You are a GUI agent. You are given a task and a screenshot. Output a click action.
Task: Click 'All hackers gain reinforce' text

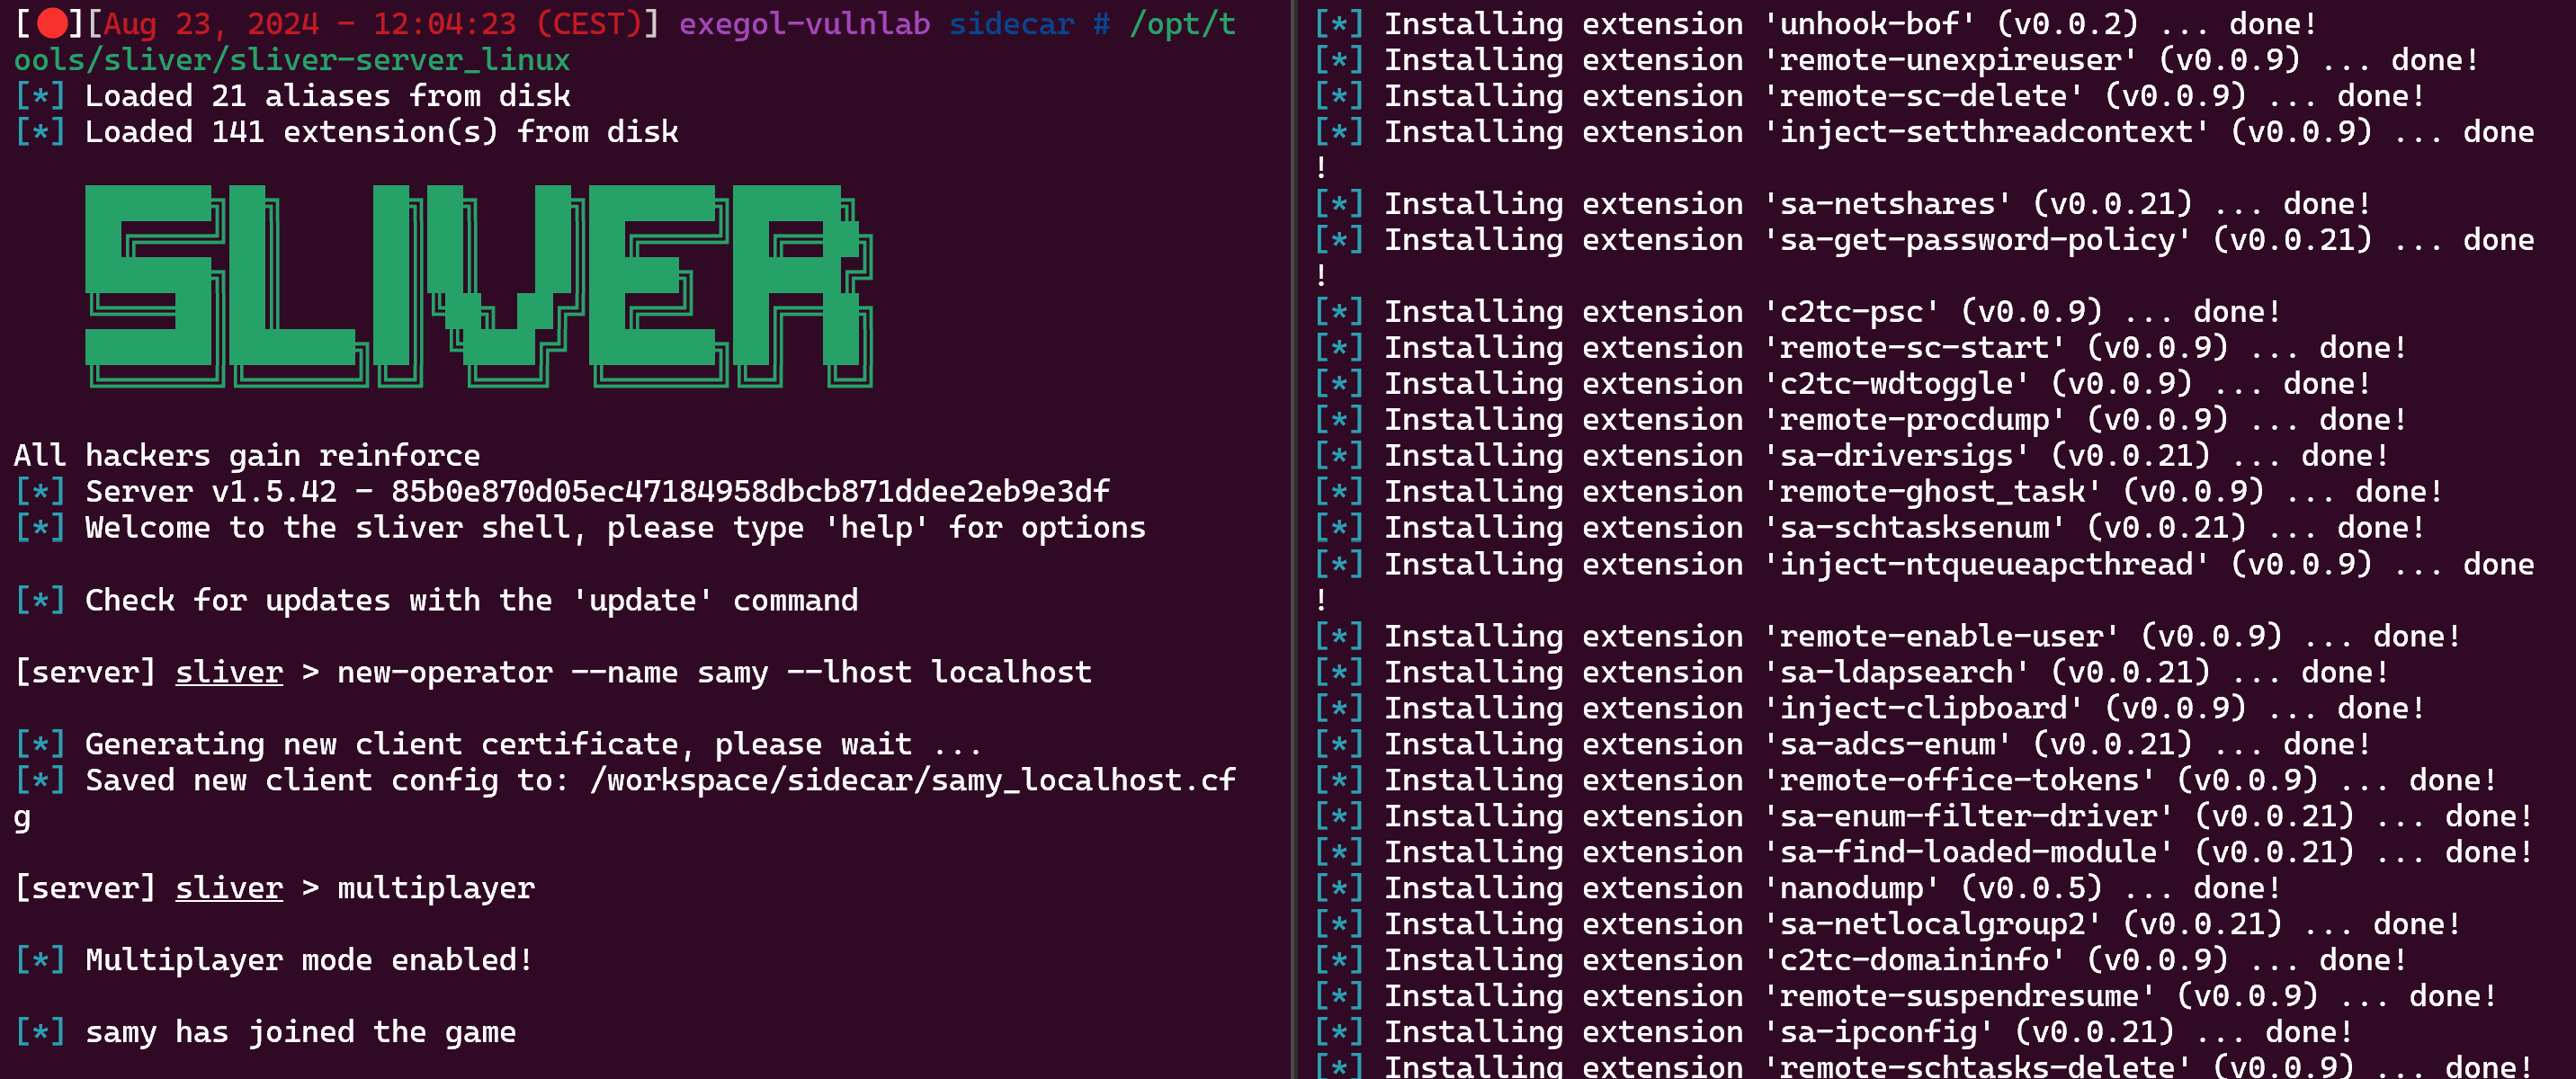(247, 456)
